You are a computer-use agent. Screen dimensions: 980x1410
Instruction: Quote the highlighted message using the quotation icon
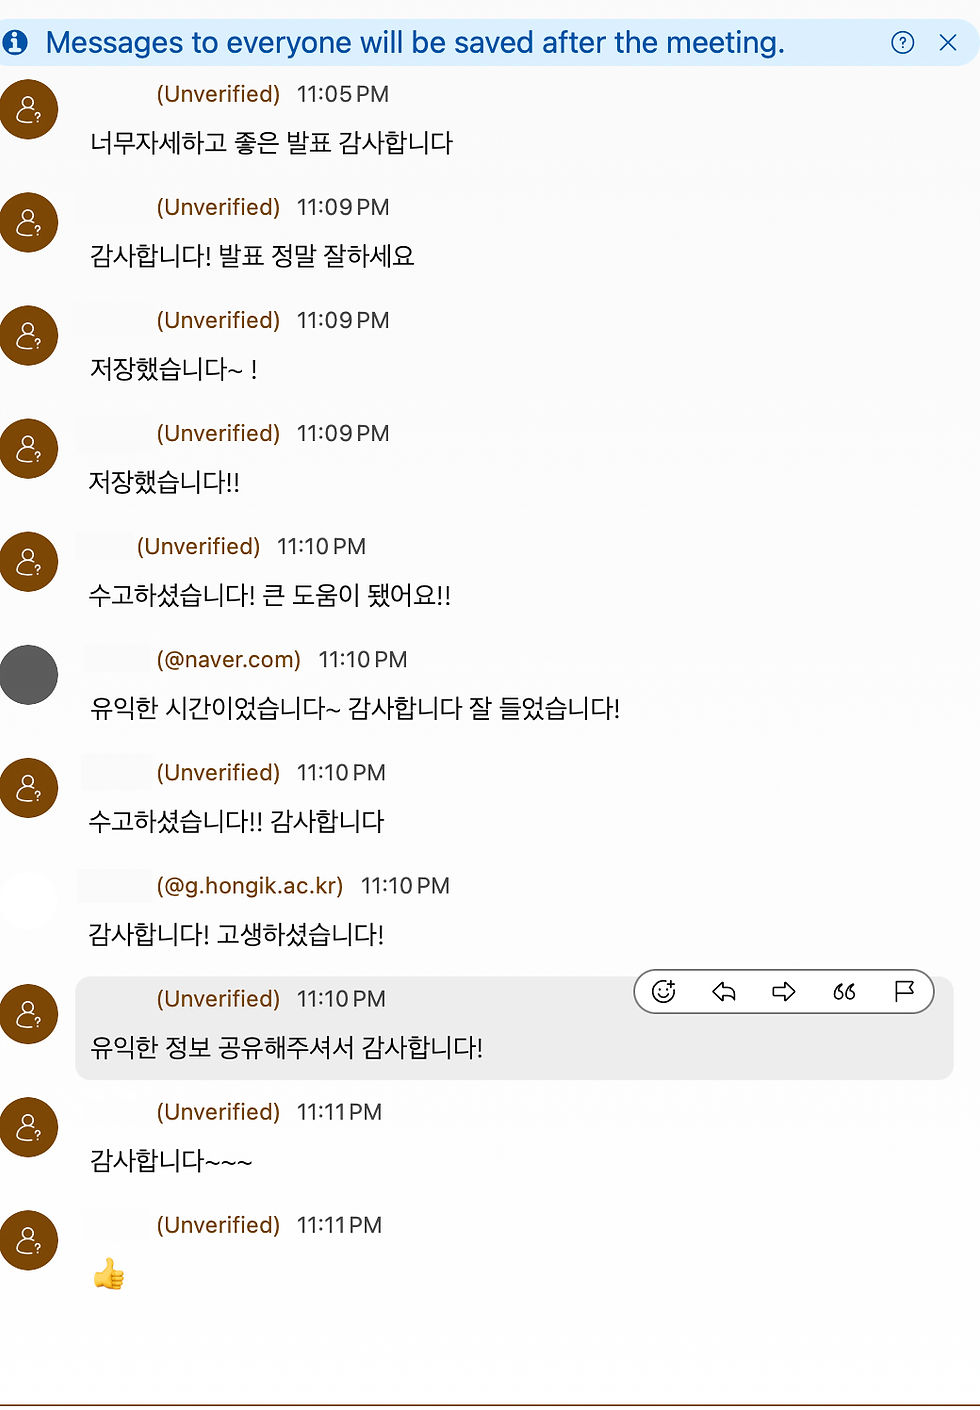point(844,991)
